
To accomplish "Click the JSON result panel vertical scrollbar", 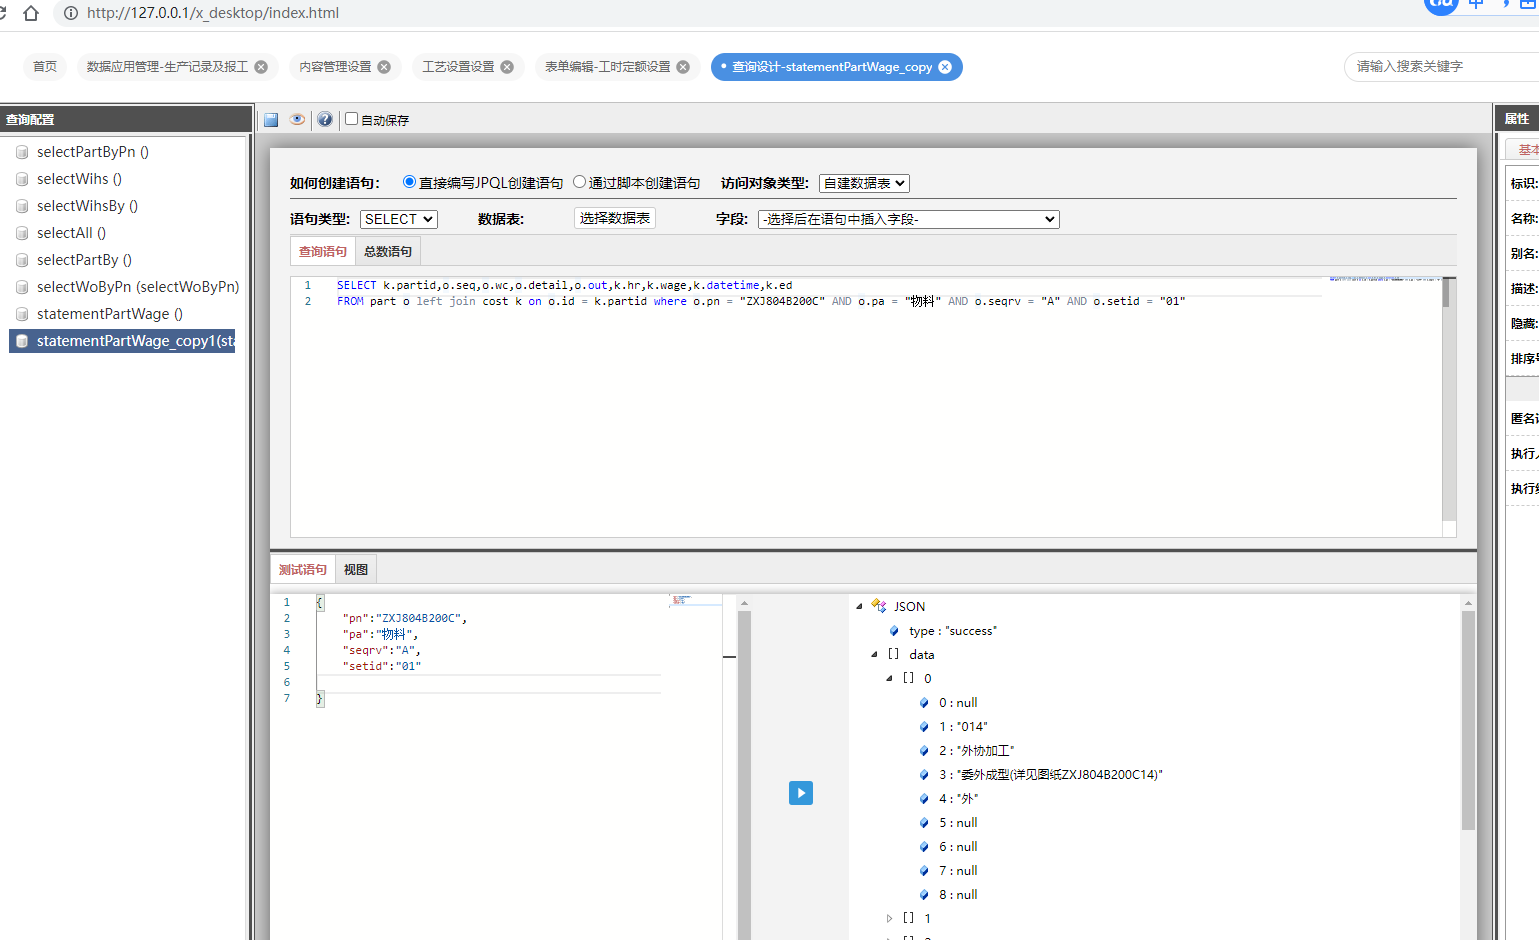I will pyautogui.click(x=1468, y=720).
